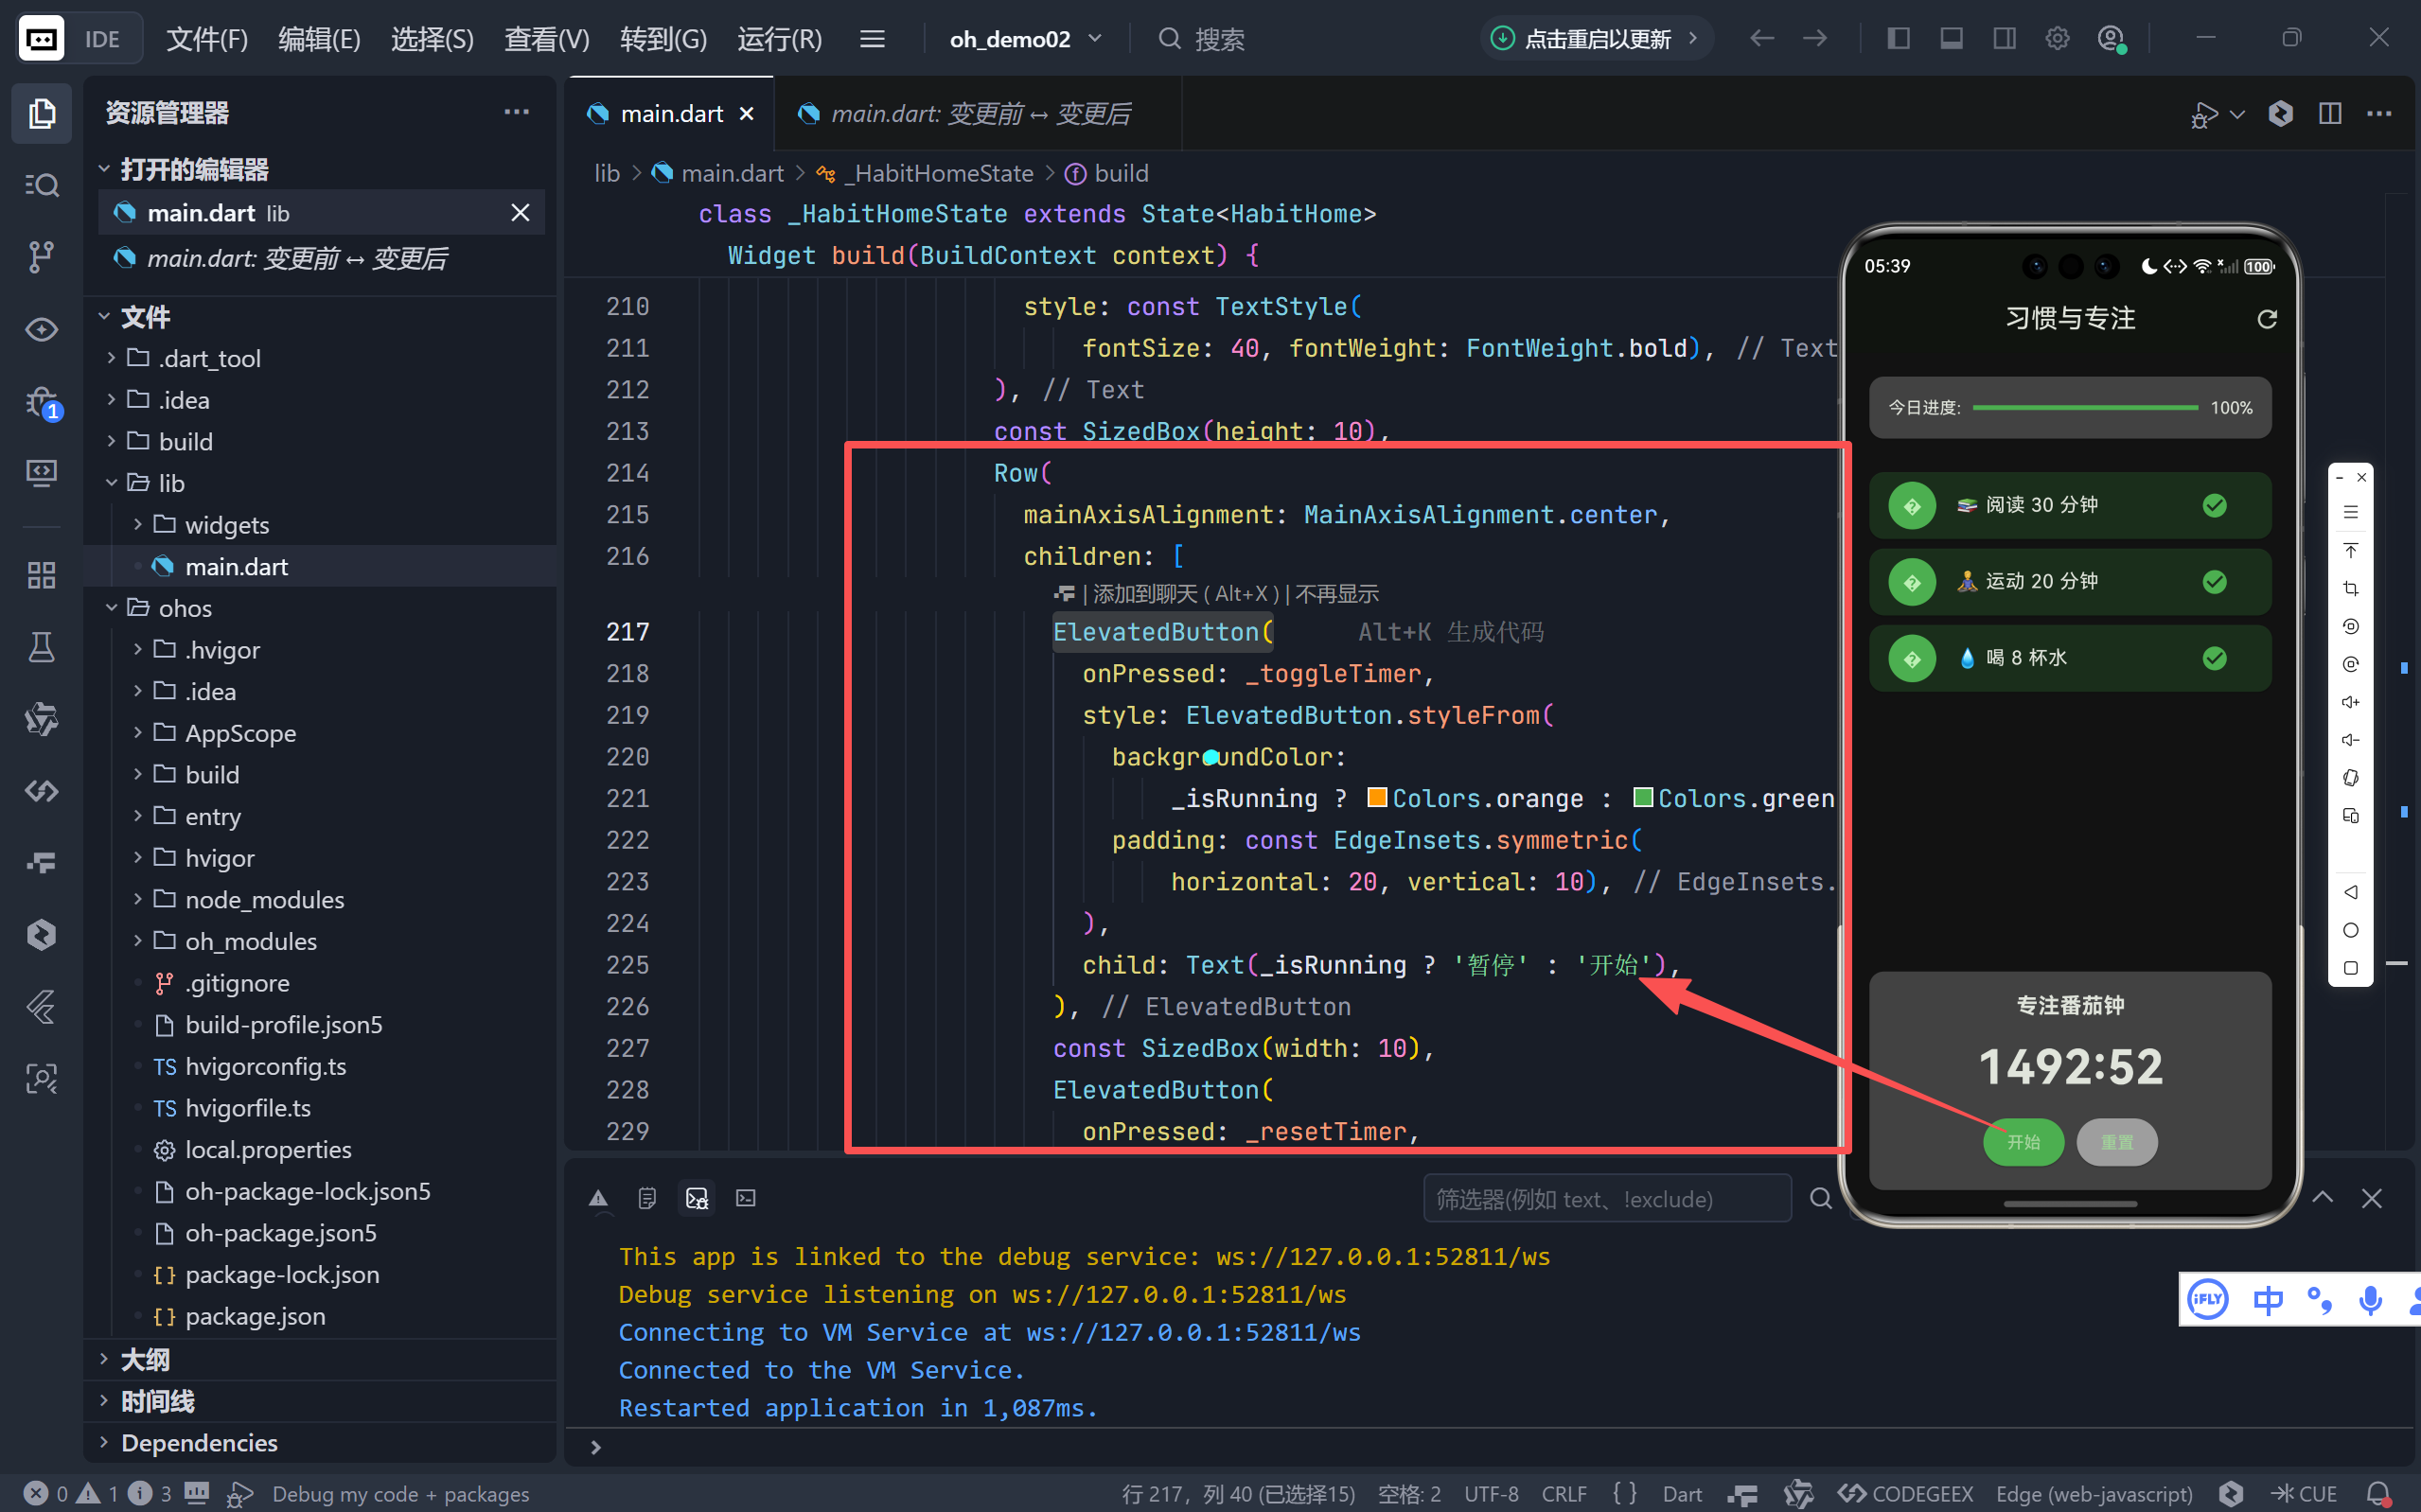This screenshot has width=2421, height=1512.
Task: Open the Extensions view icon
Action: coord(41,574)
